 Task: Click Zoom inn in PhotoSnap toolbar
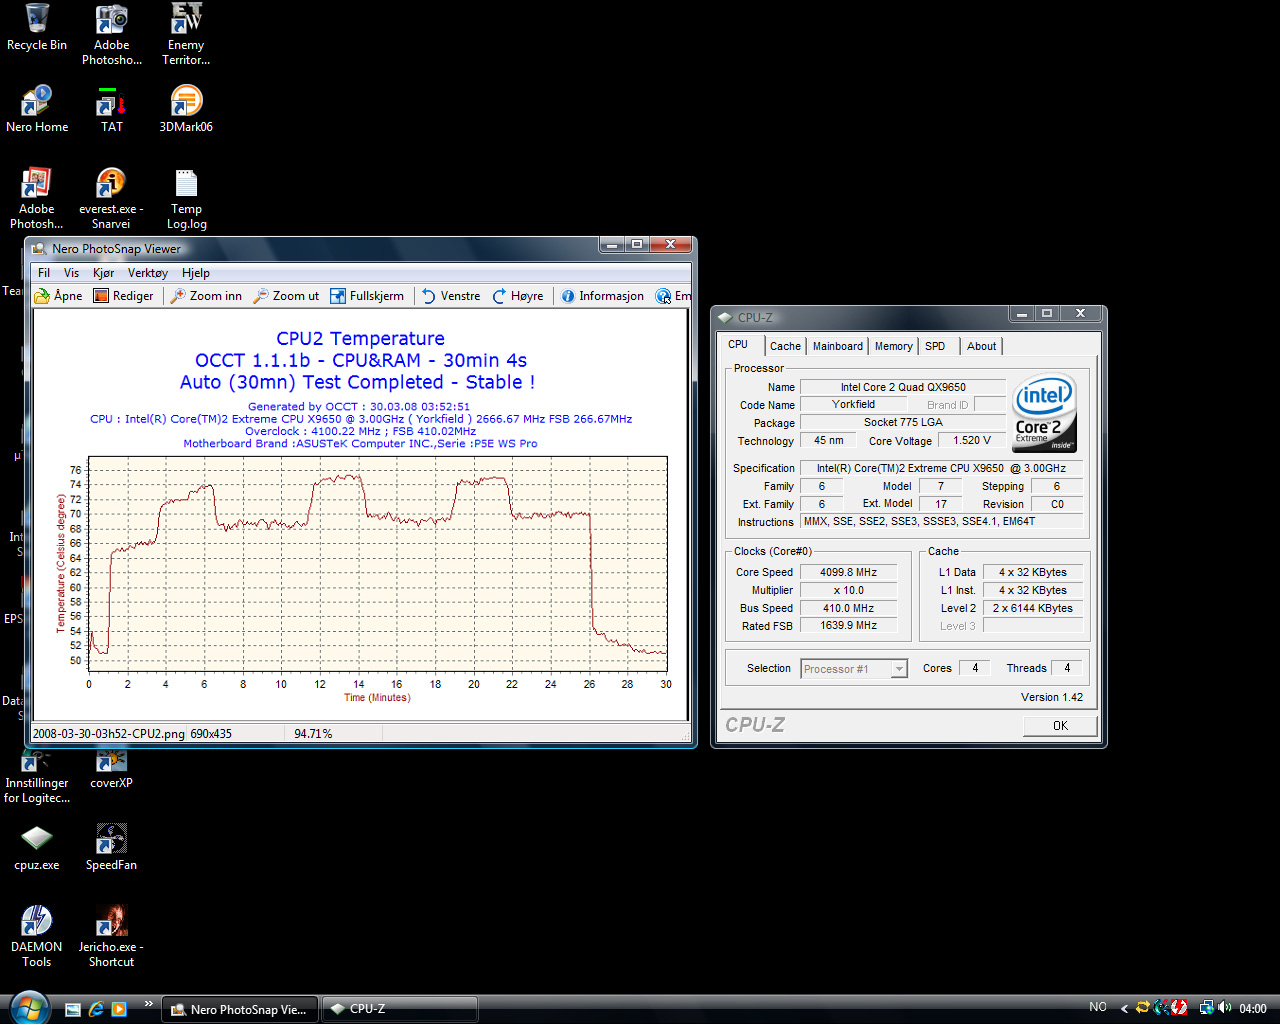coord(206,296)
